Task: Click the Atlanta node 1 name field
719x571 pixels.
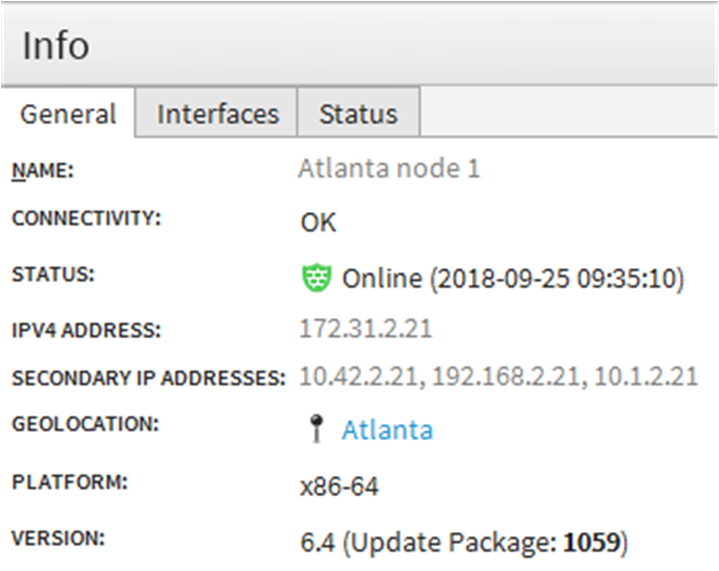Action: [389, 168]
